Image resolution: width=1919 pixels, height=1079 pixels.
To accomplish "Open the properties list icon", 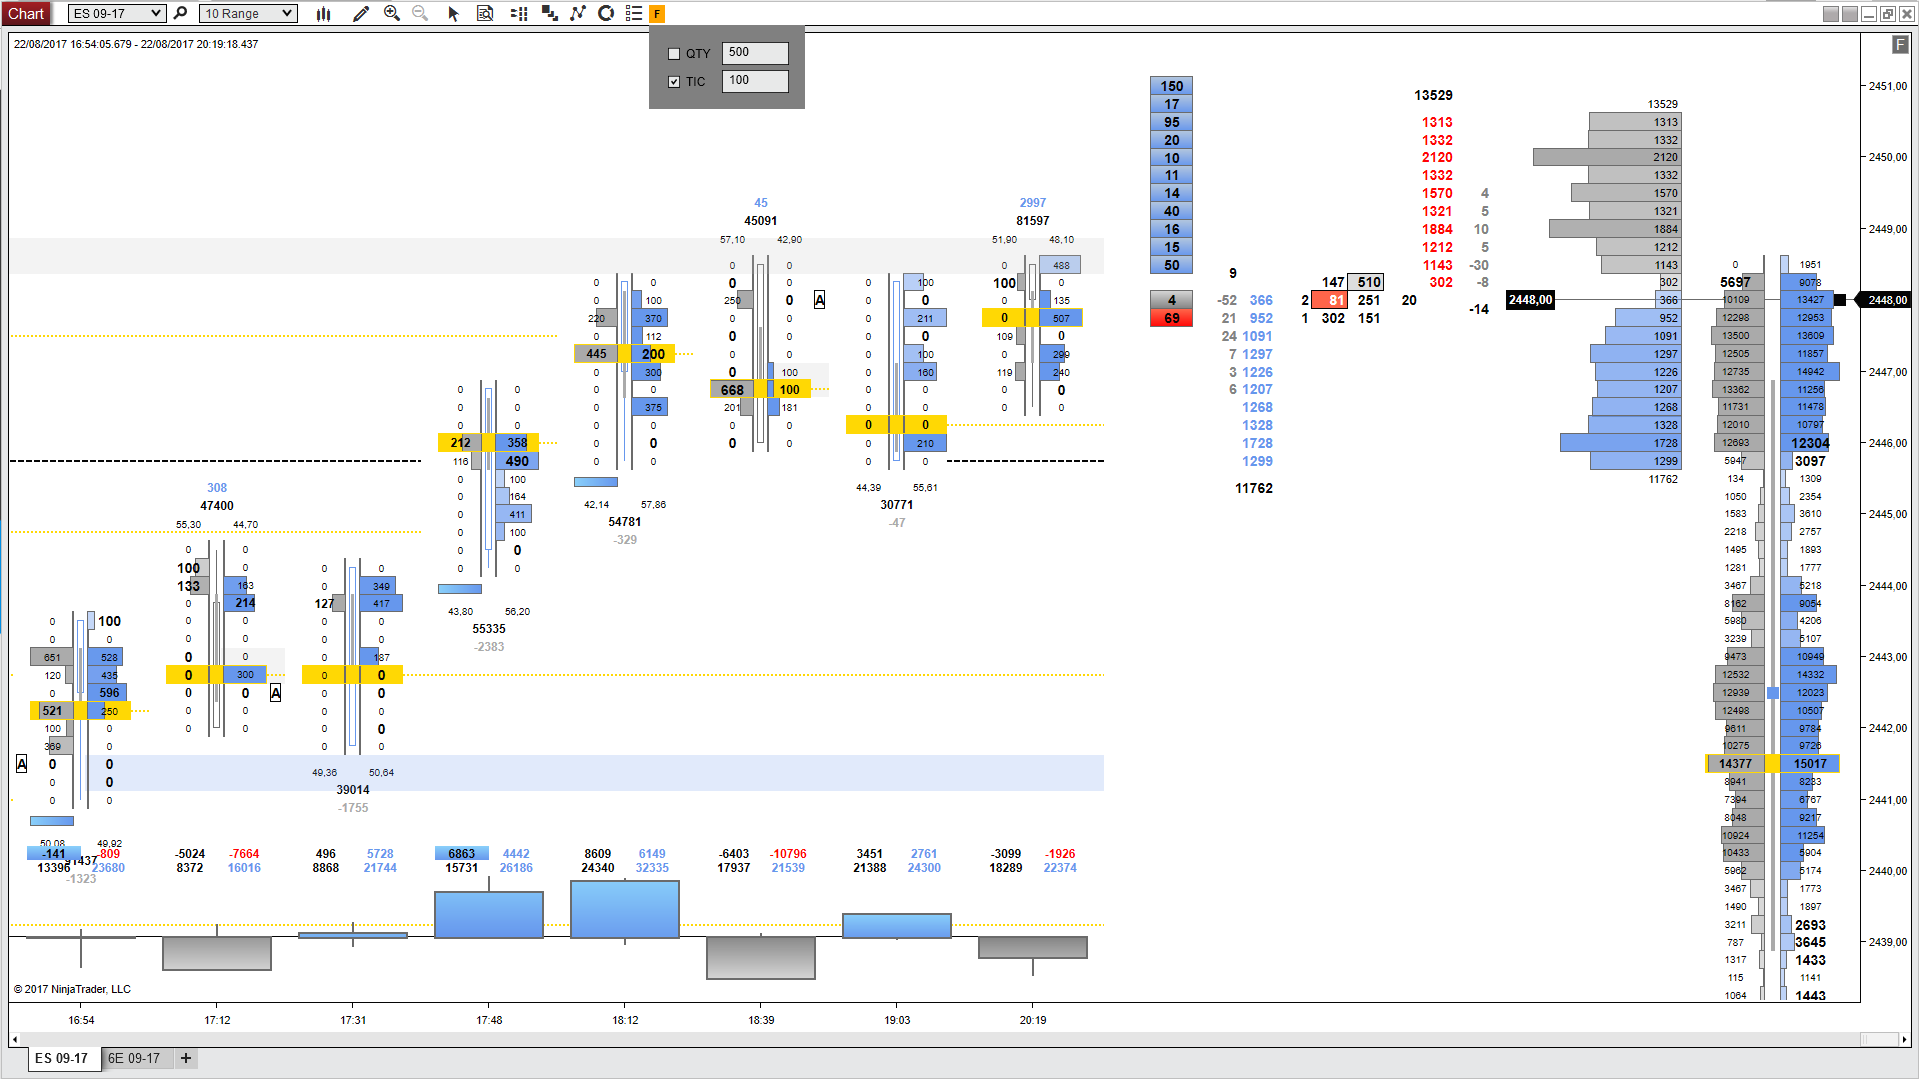I will pos(633,13).
